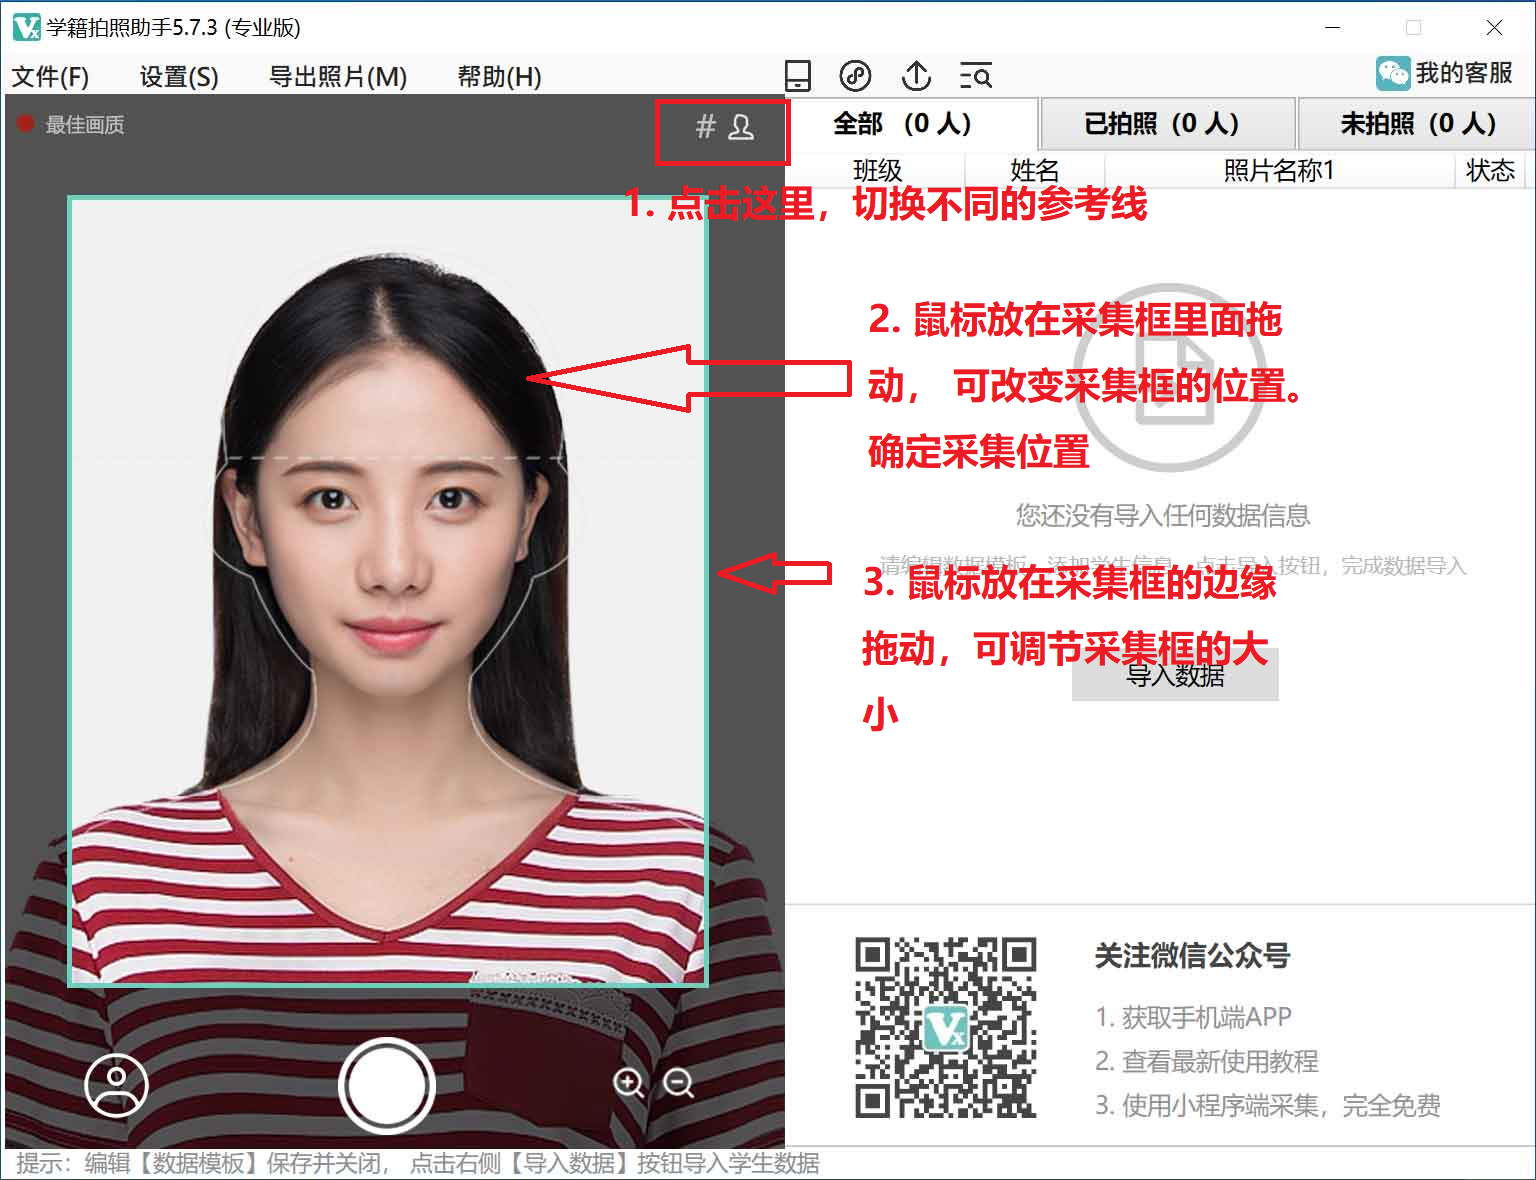Open the 设置(S) menu
The width and height of the screenshot is (1536, 1180).
(x=178, y=77)
